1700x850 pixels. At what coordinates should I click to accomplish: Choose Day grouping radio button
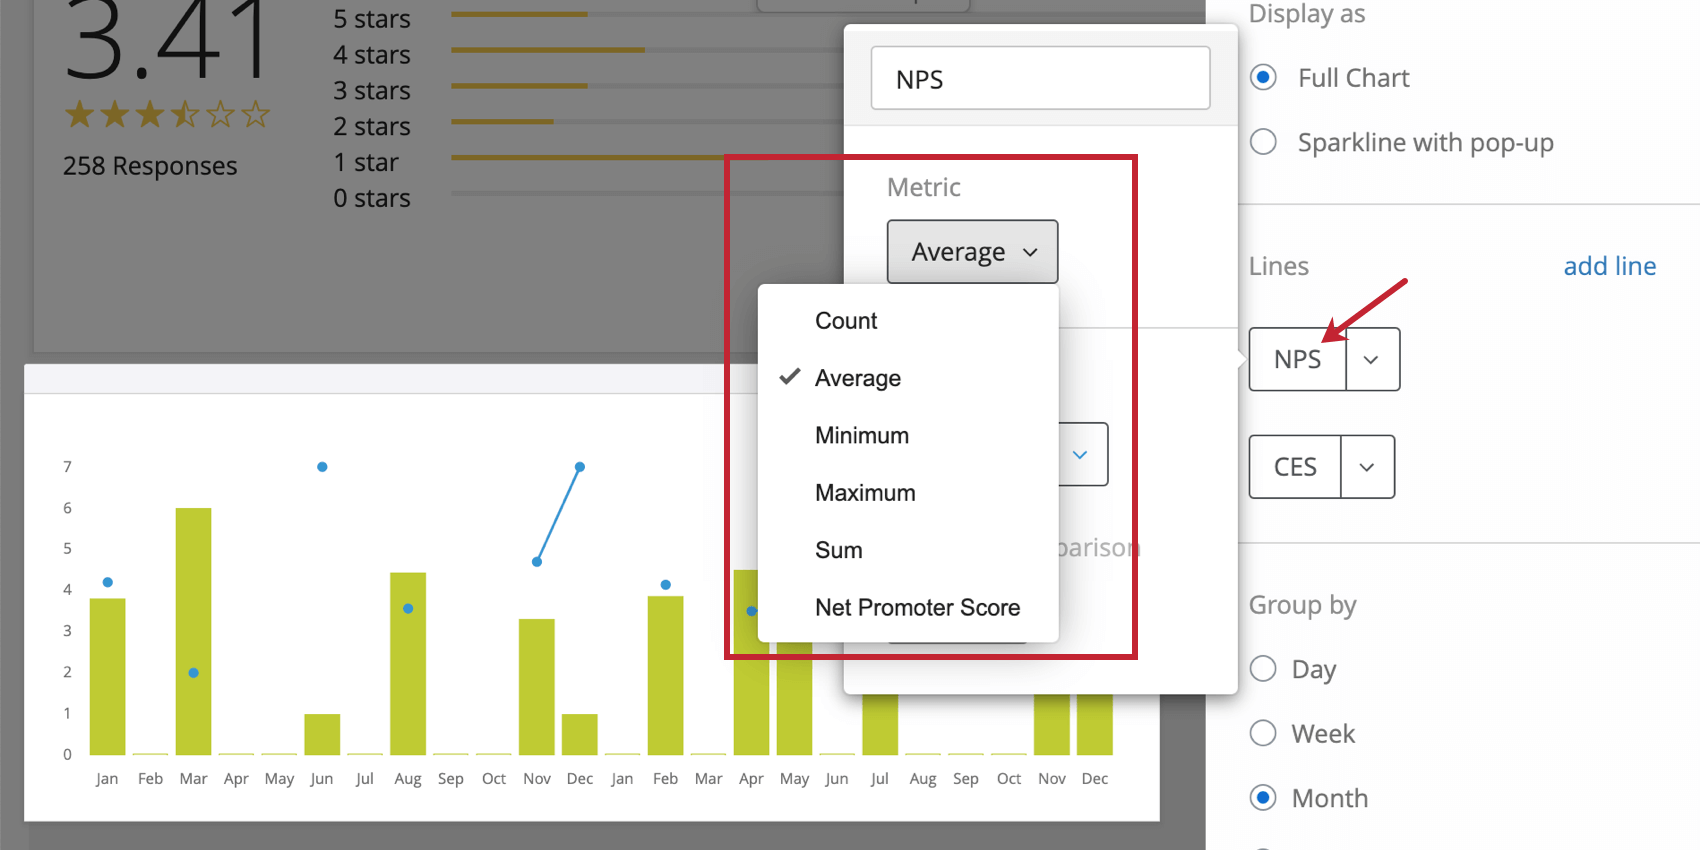coord(1264,669)
